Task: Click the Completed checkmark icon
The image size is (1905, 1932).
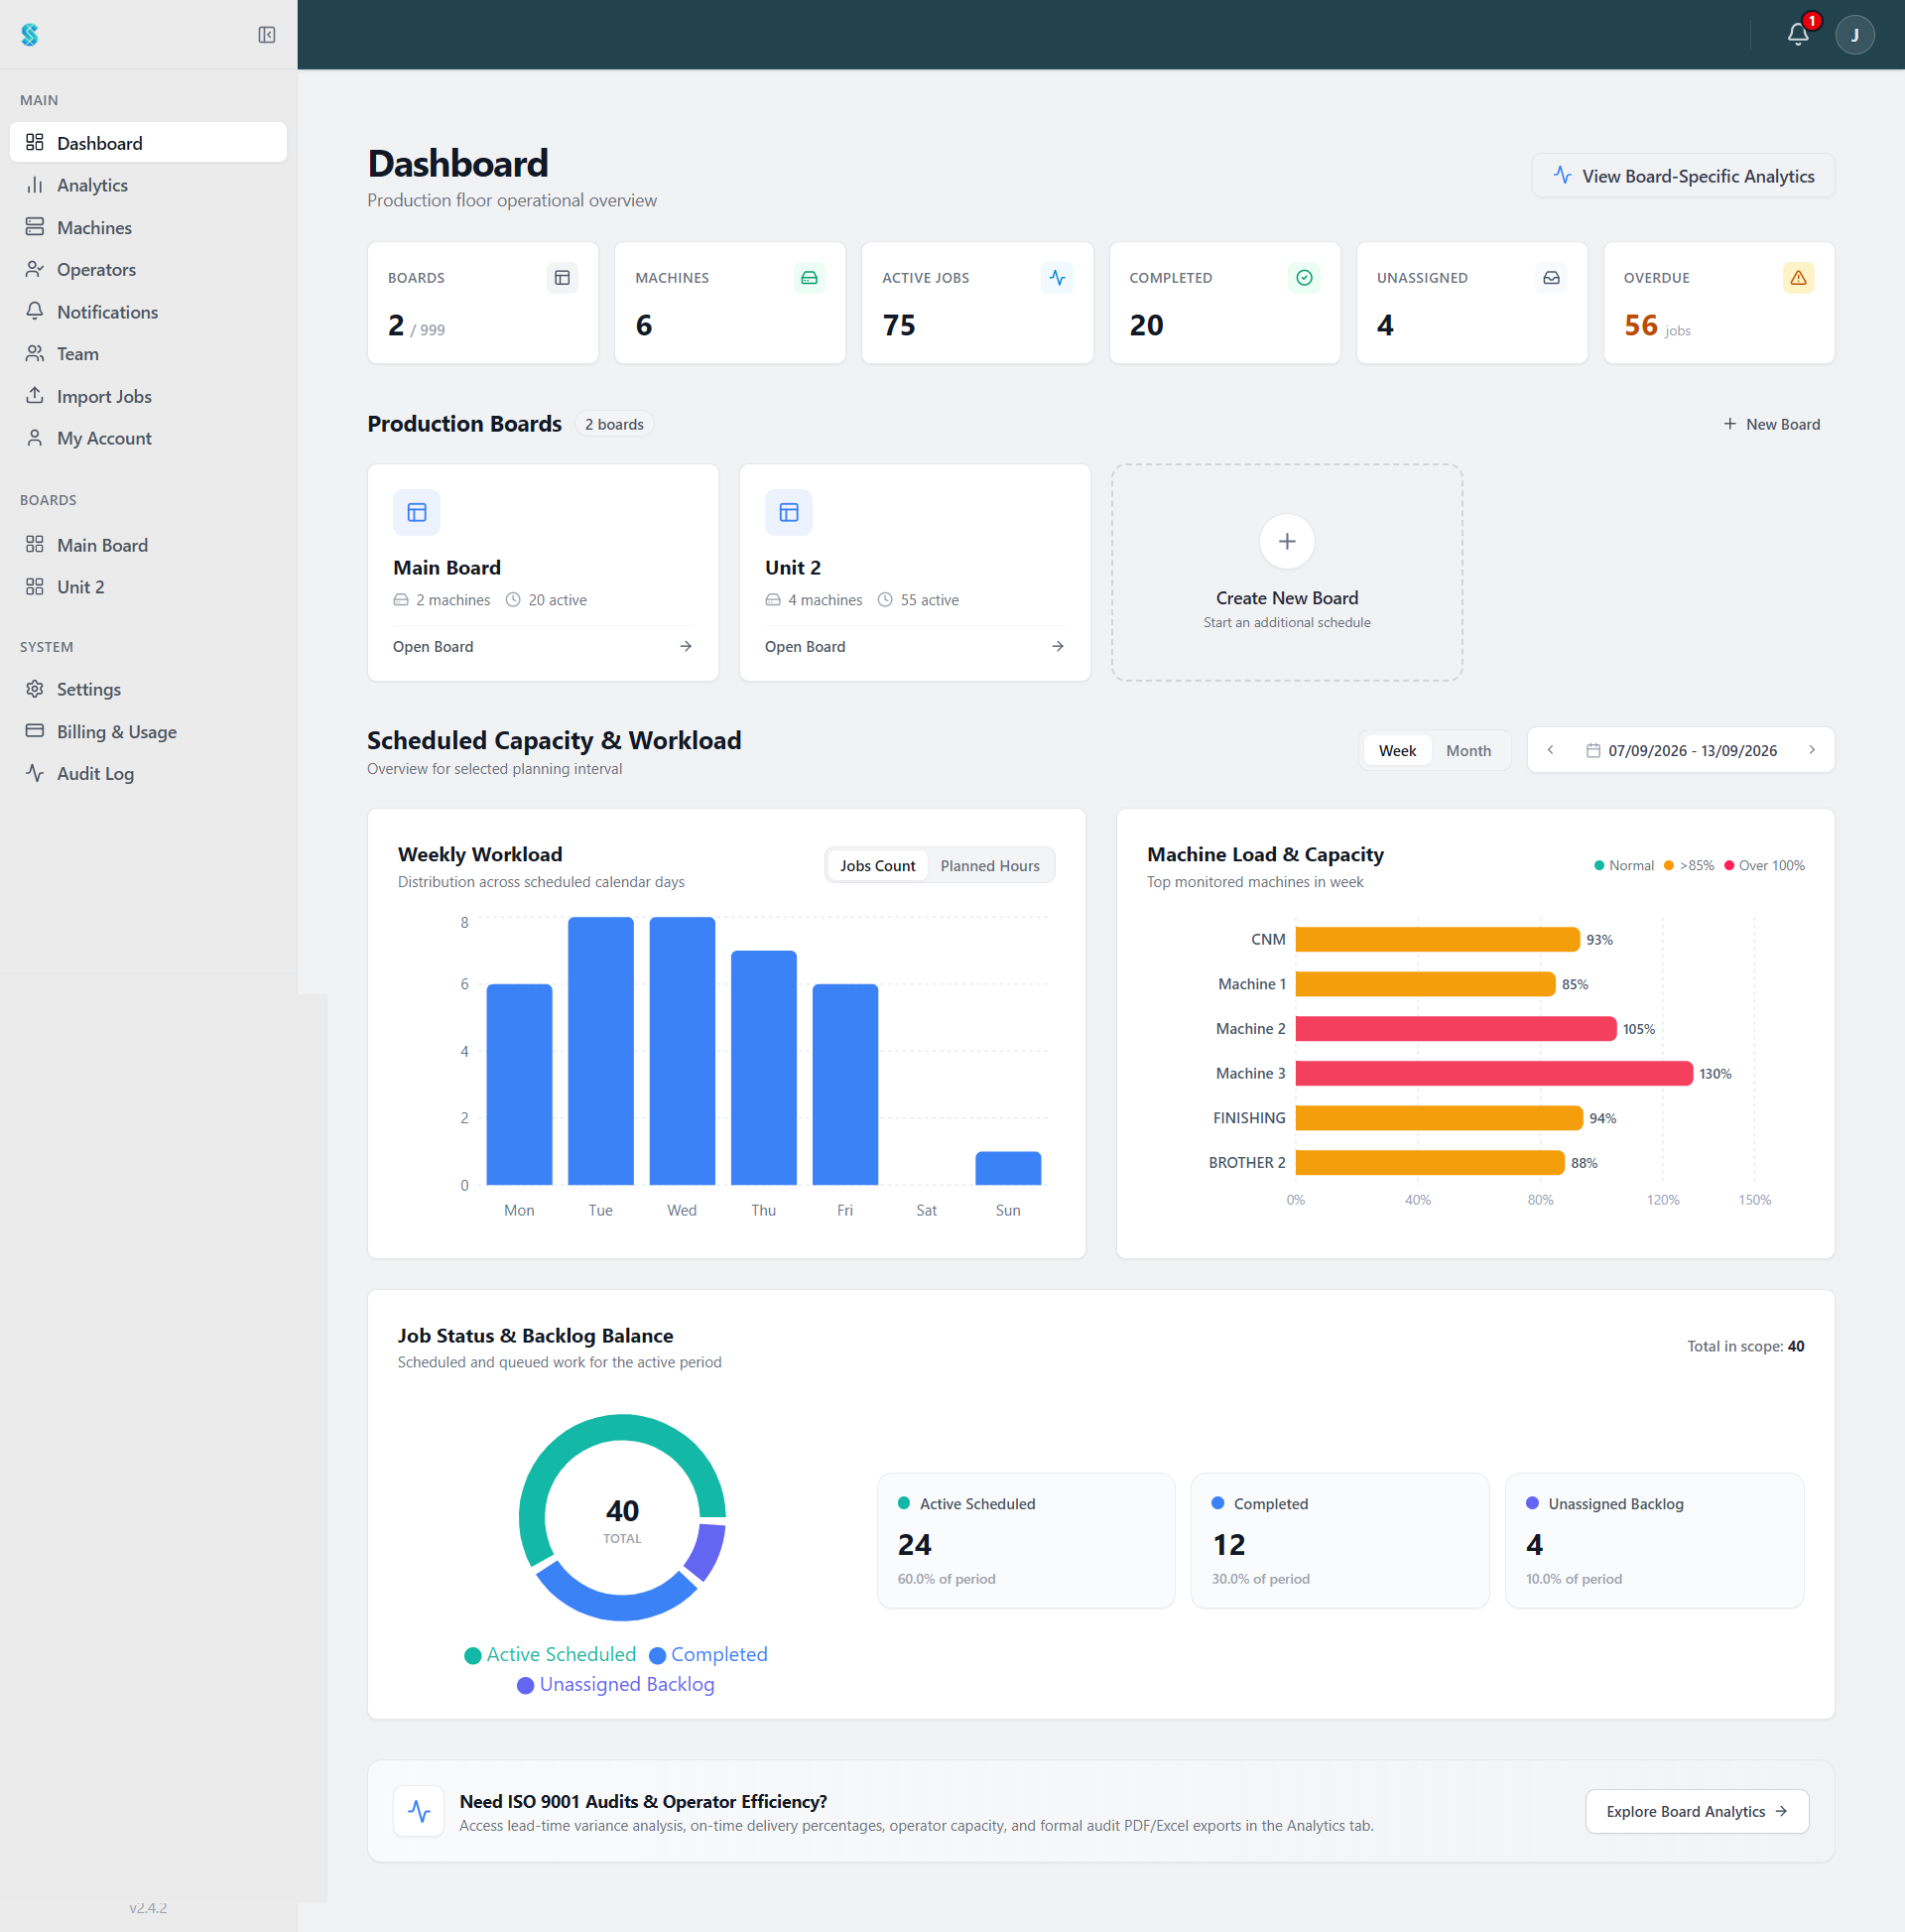Action: [x=1304, y=278]
